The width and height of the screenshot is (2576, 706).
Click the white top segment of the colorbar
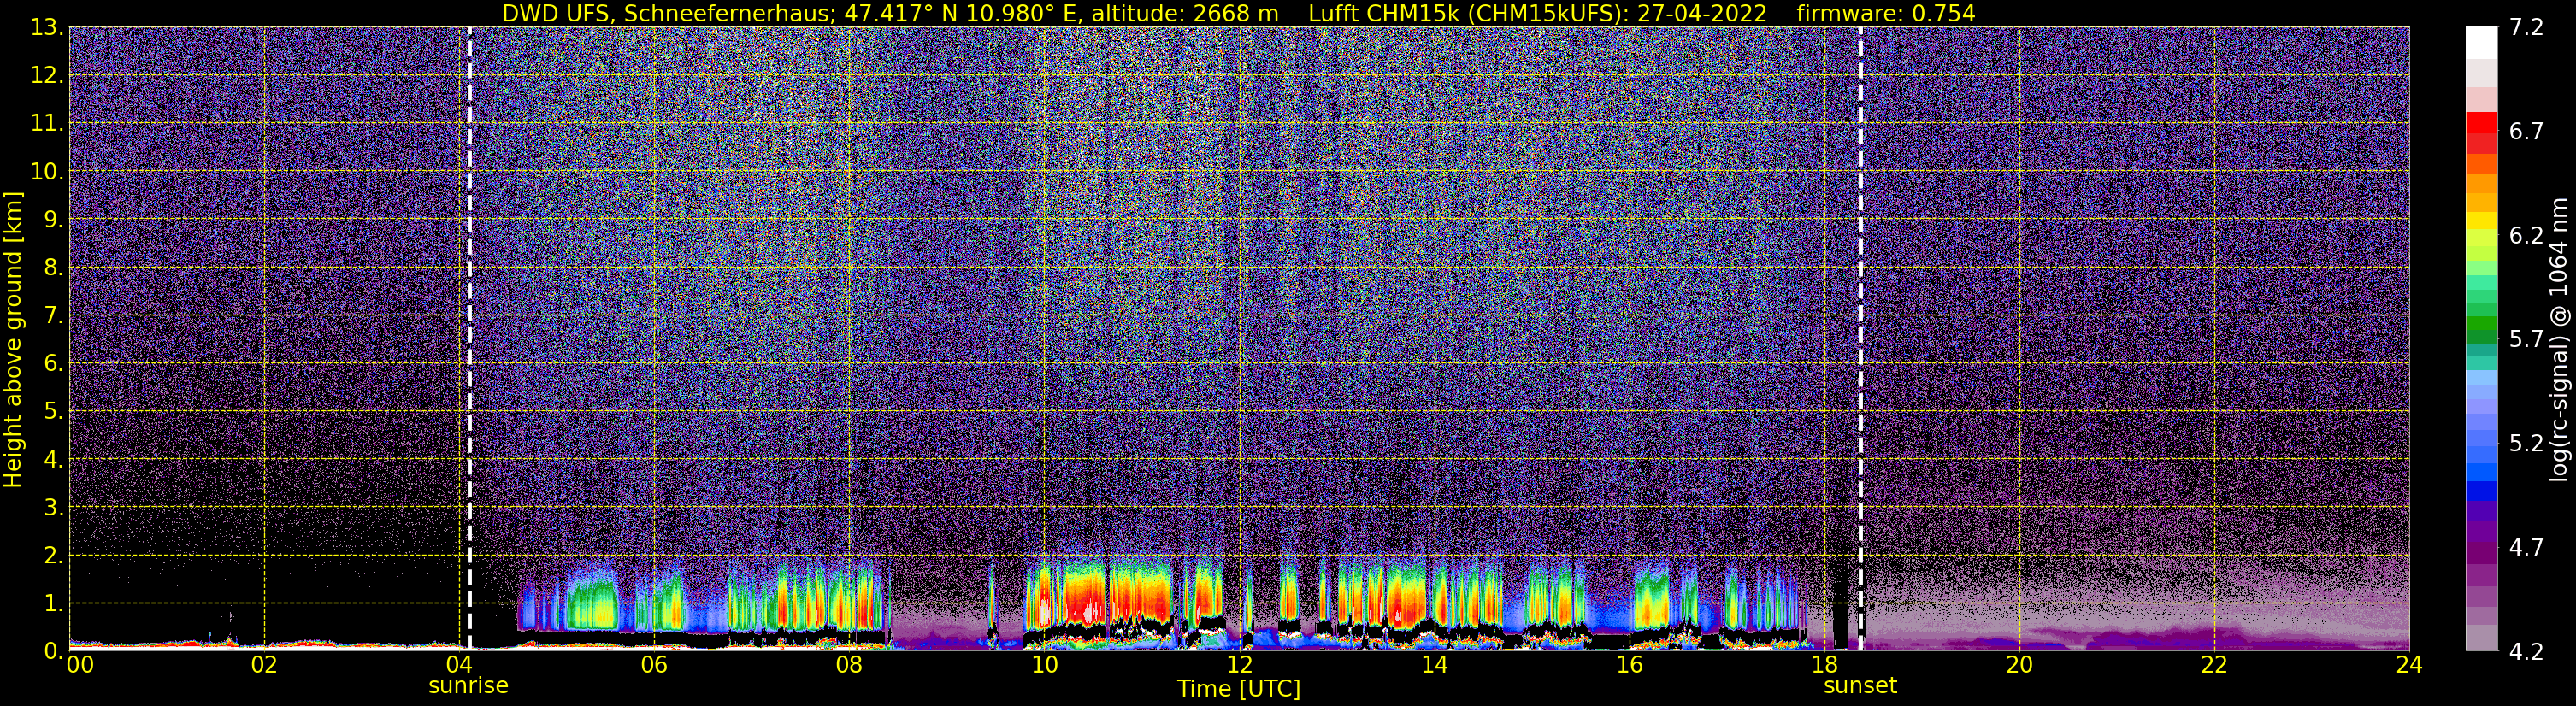point(2481,43)
